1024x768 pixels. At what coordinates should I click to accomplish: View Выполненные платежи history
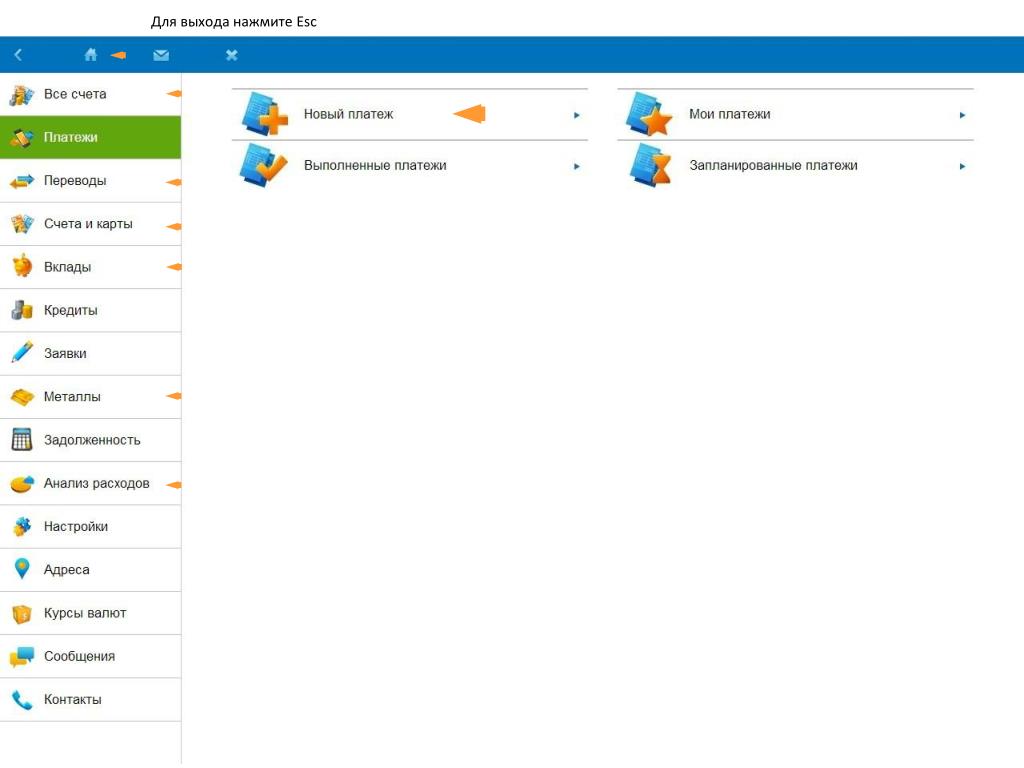point(410,166)
